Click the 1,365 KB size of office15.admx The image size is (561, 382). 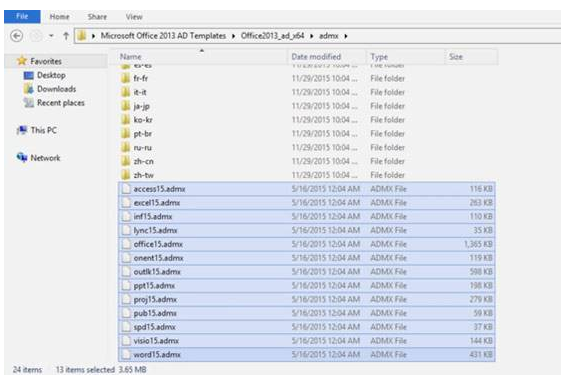tap(478, 244)
